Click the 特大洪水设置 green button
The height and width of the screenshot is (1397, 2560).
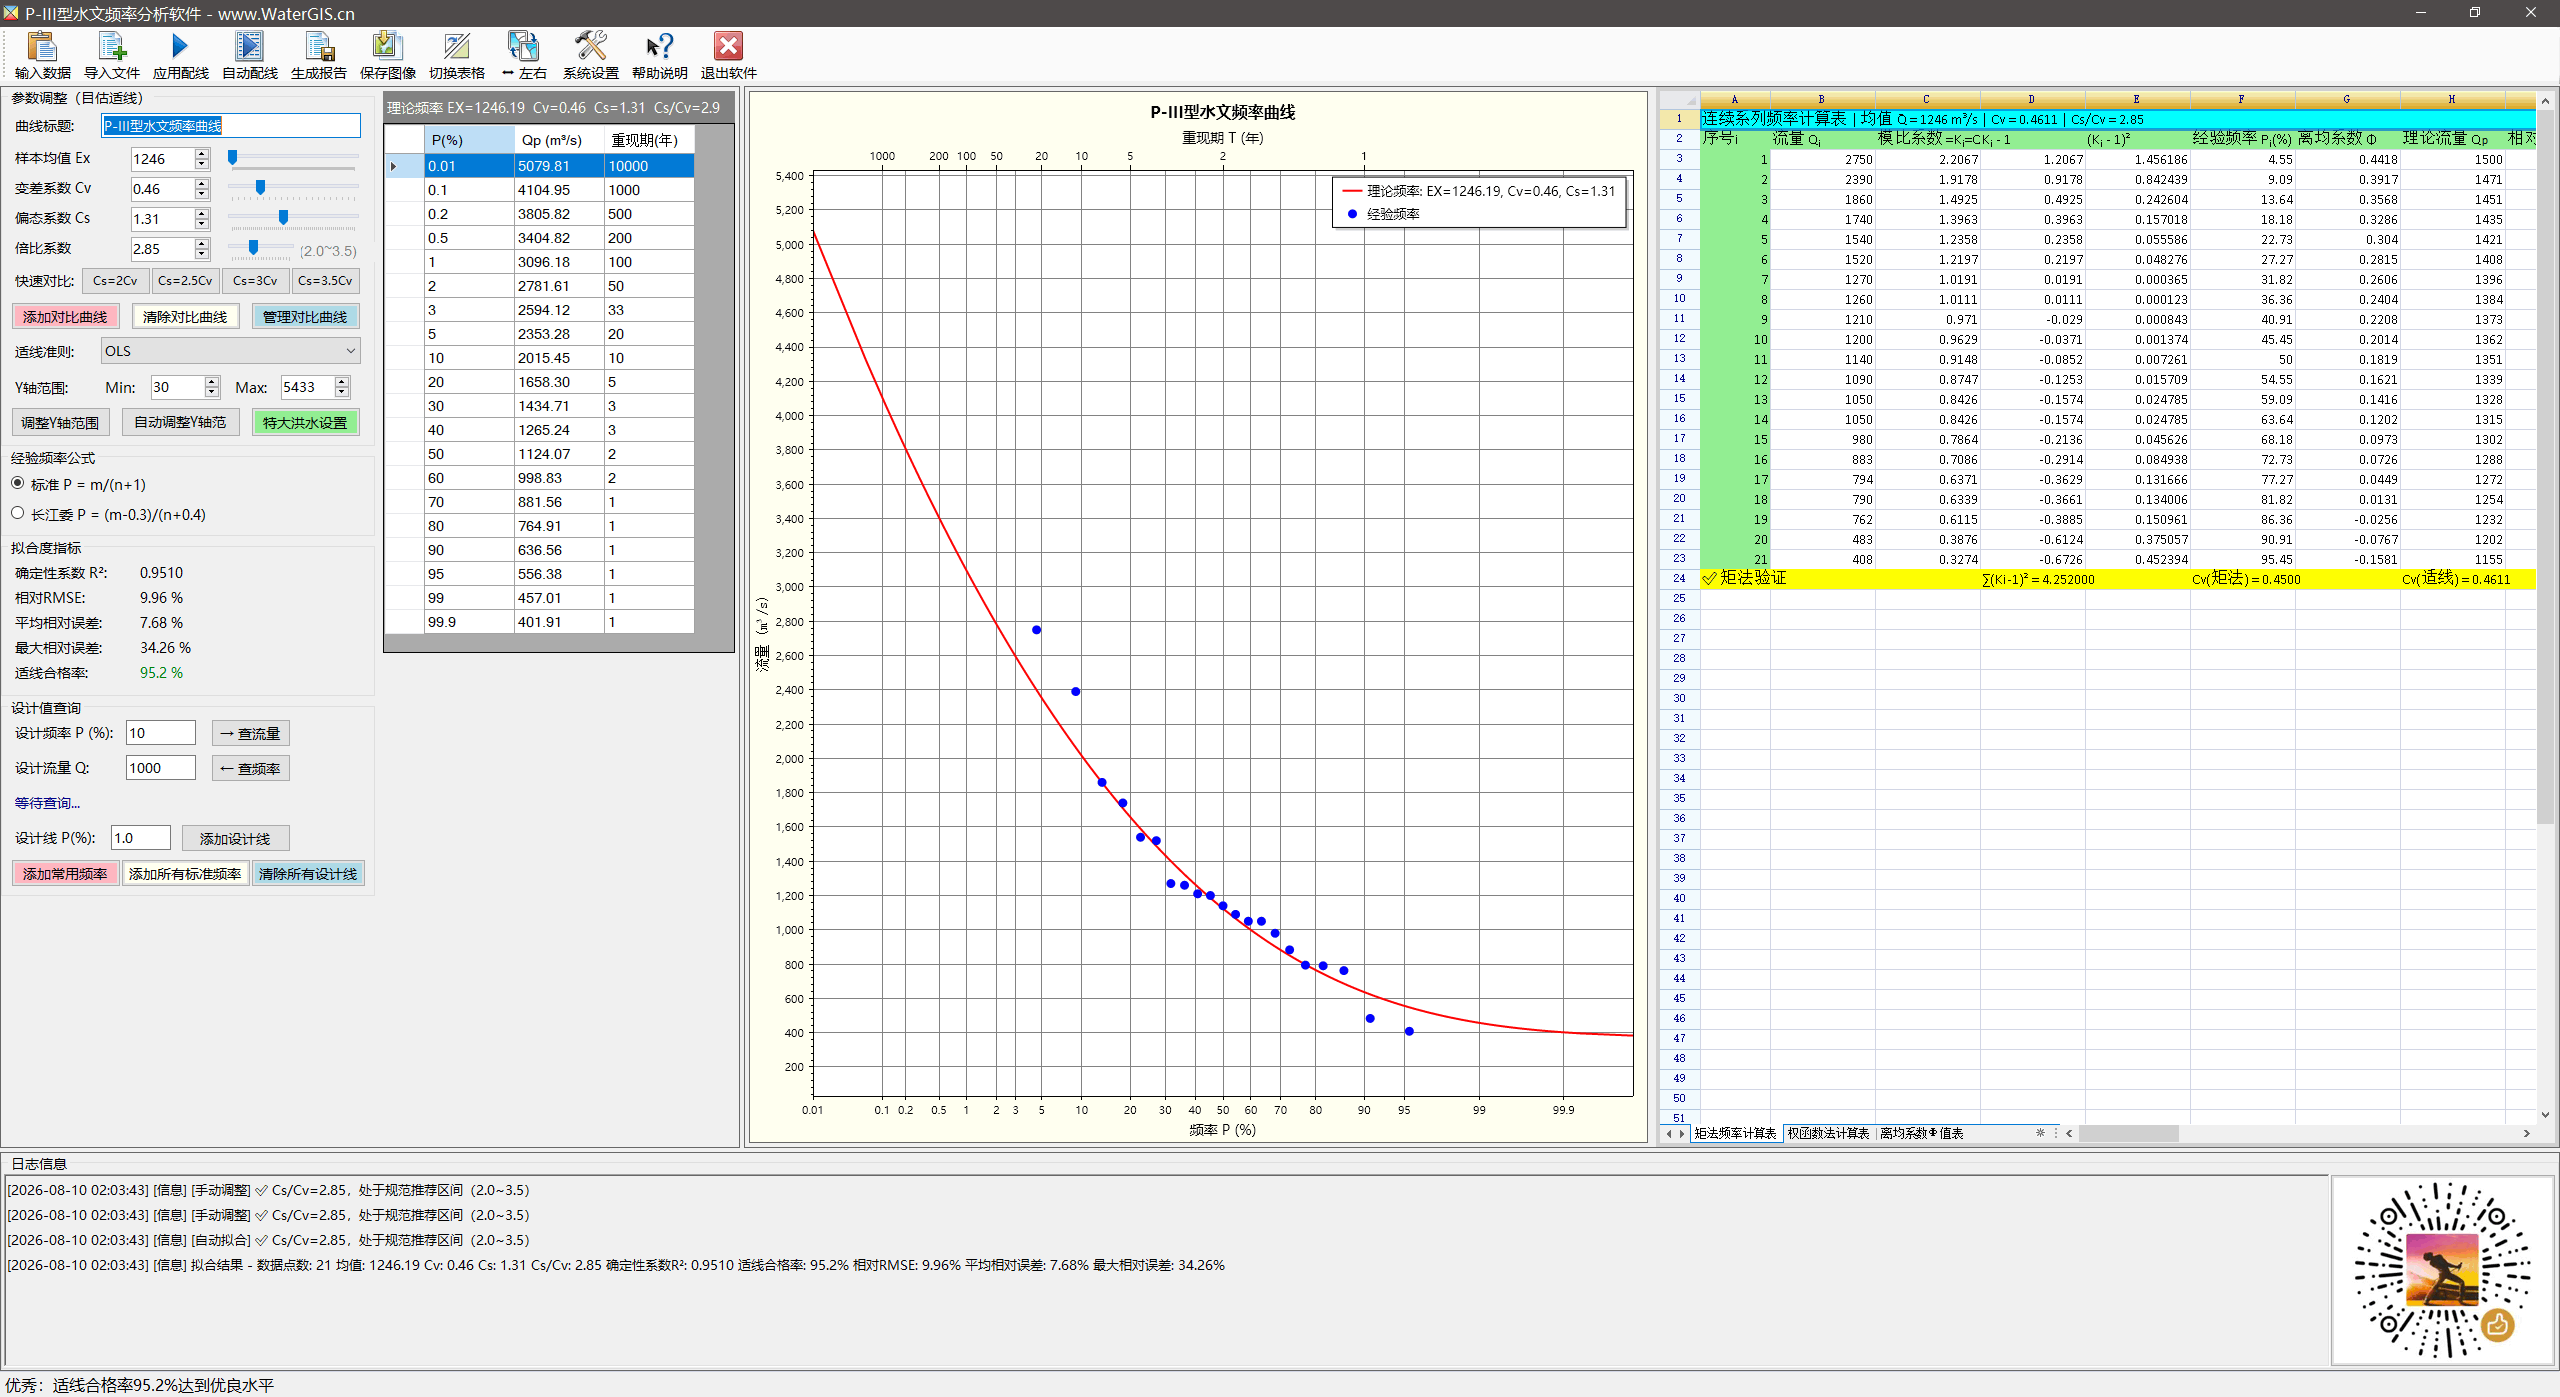pyautogui.click(x=305, y=423)
